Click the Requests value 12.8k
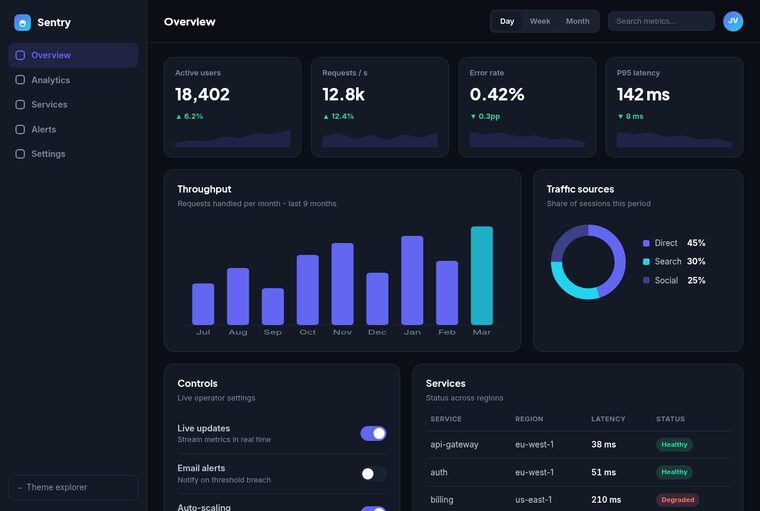 tap(343, 95)
